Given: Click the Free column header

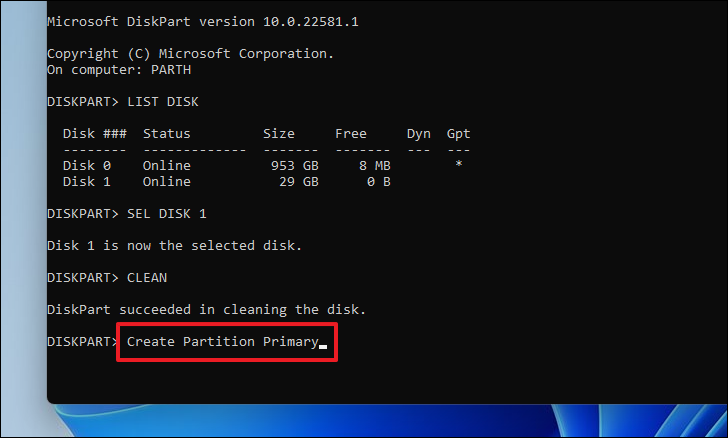Looking at the screenshot, I should [351, 134].
